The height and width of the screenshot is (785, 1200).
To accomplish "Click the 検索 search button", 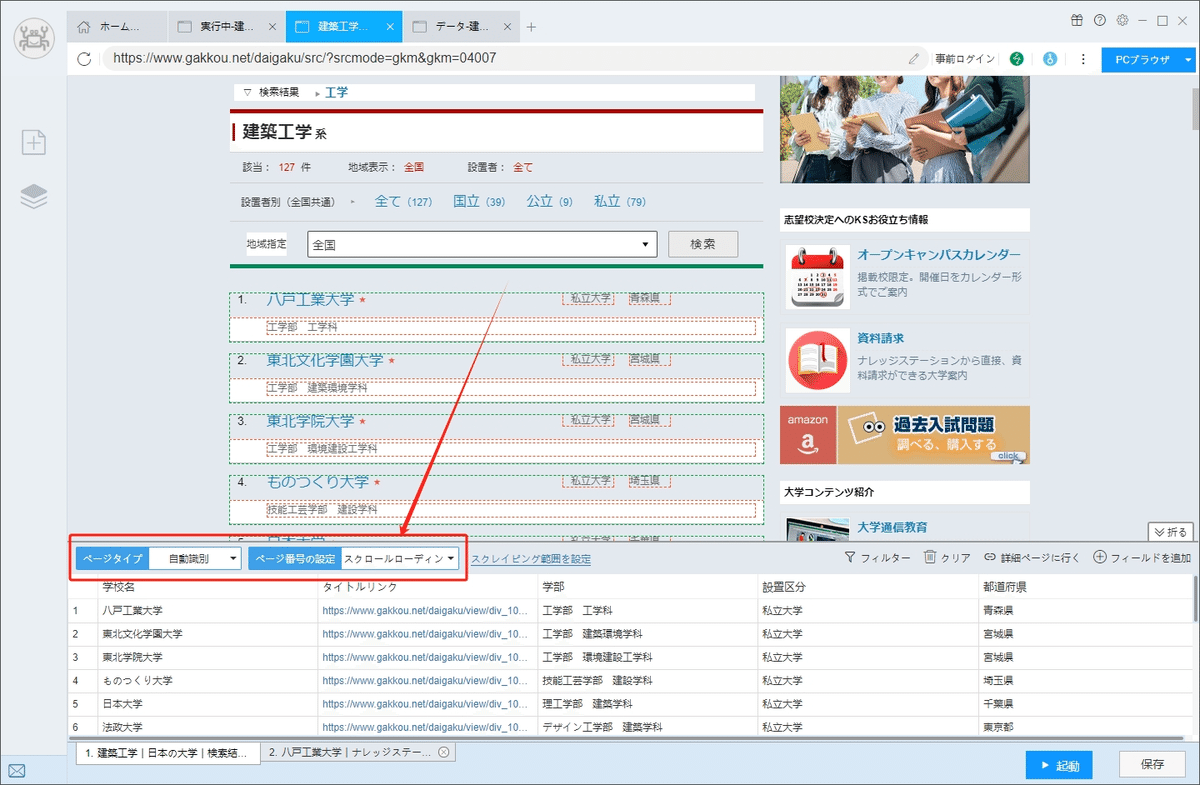I will 702,244.
